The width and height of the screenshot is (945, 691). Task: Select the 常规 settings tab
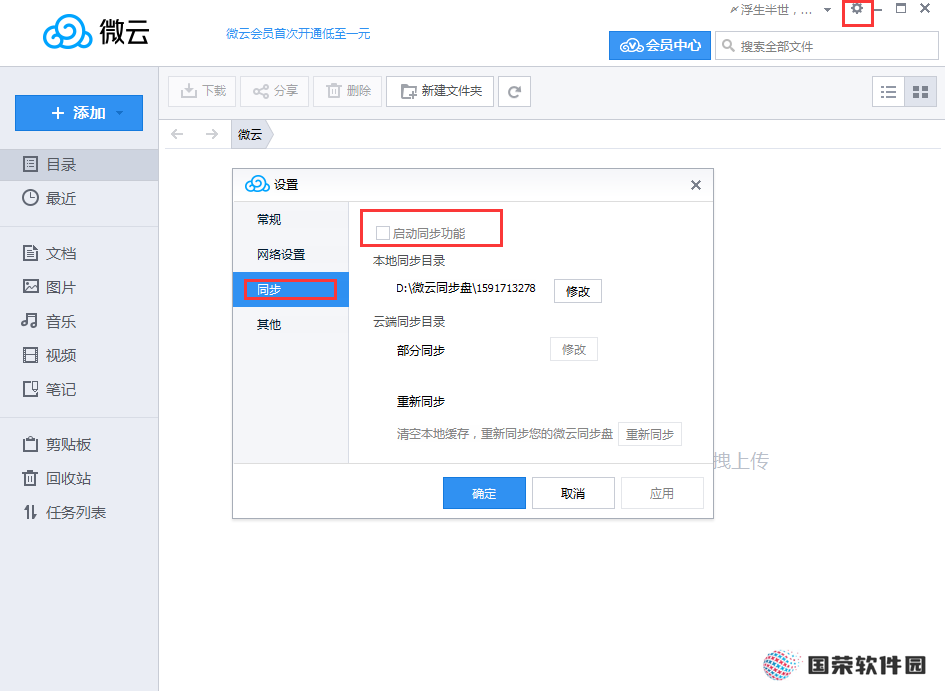[291, 220]
